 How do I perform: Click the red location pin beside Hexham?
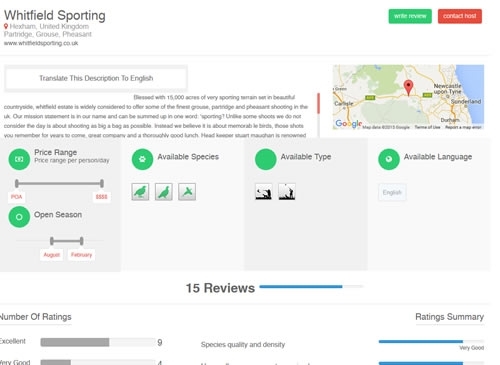(6, 26)
